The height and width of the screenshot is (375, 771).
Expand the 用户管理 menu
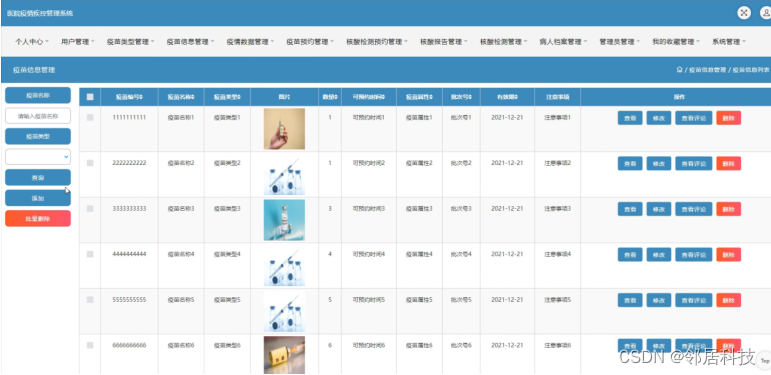[78, 42]
